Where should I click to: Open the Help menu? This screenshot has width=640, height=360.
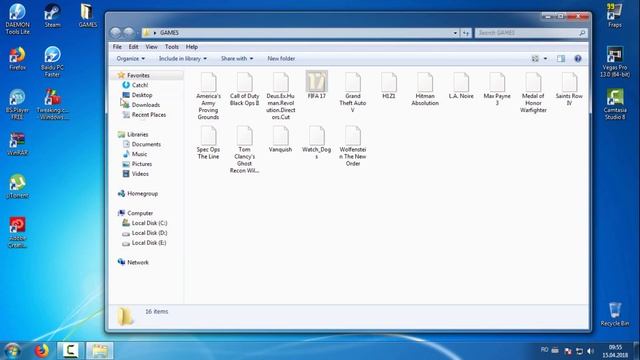coord(192,47)
